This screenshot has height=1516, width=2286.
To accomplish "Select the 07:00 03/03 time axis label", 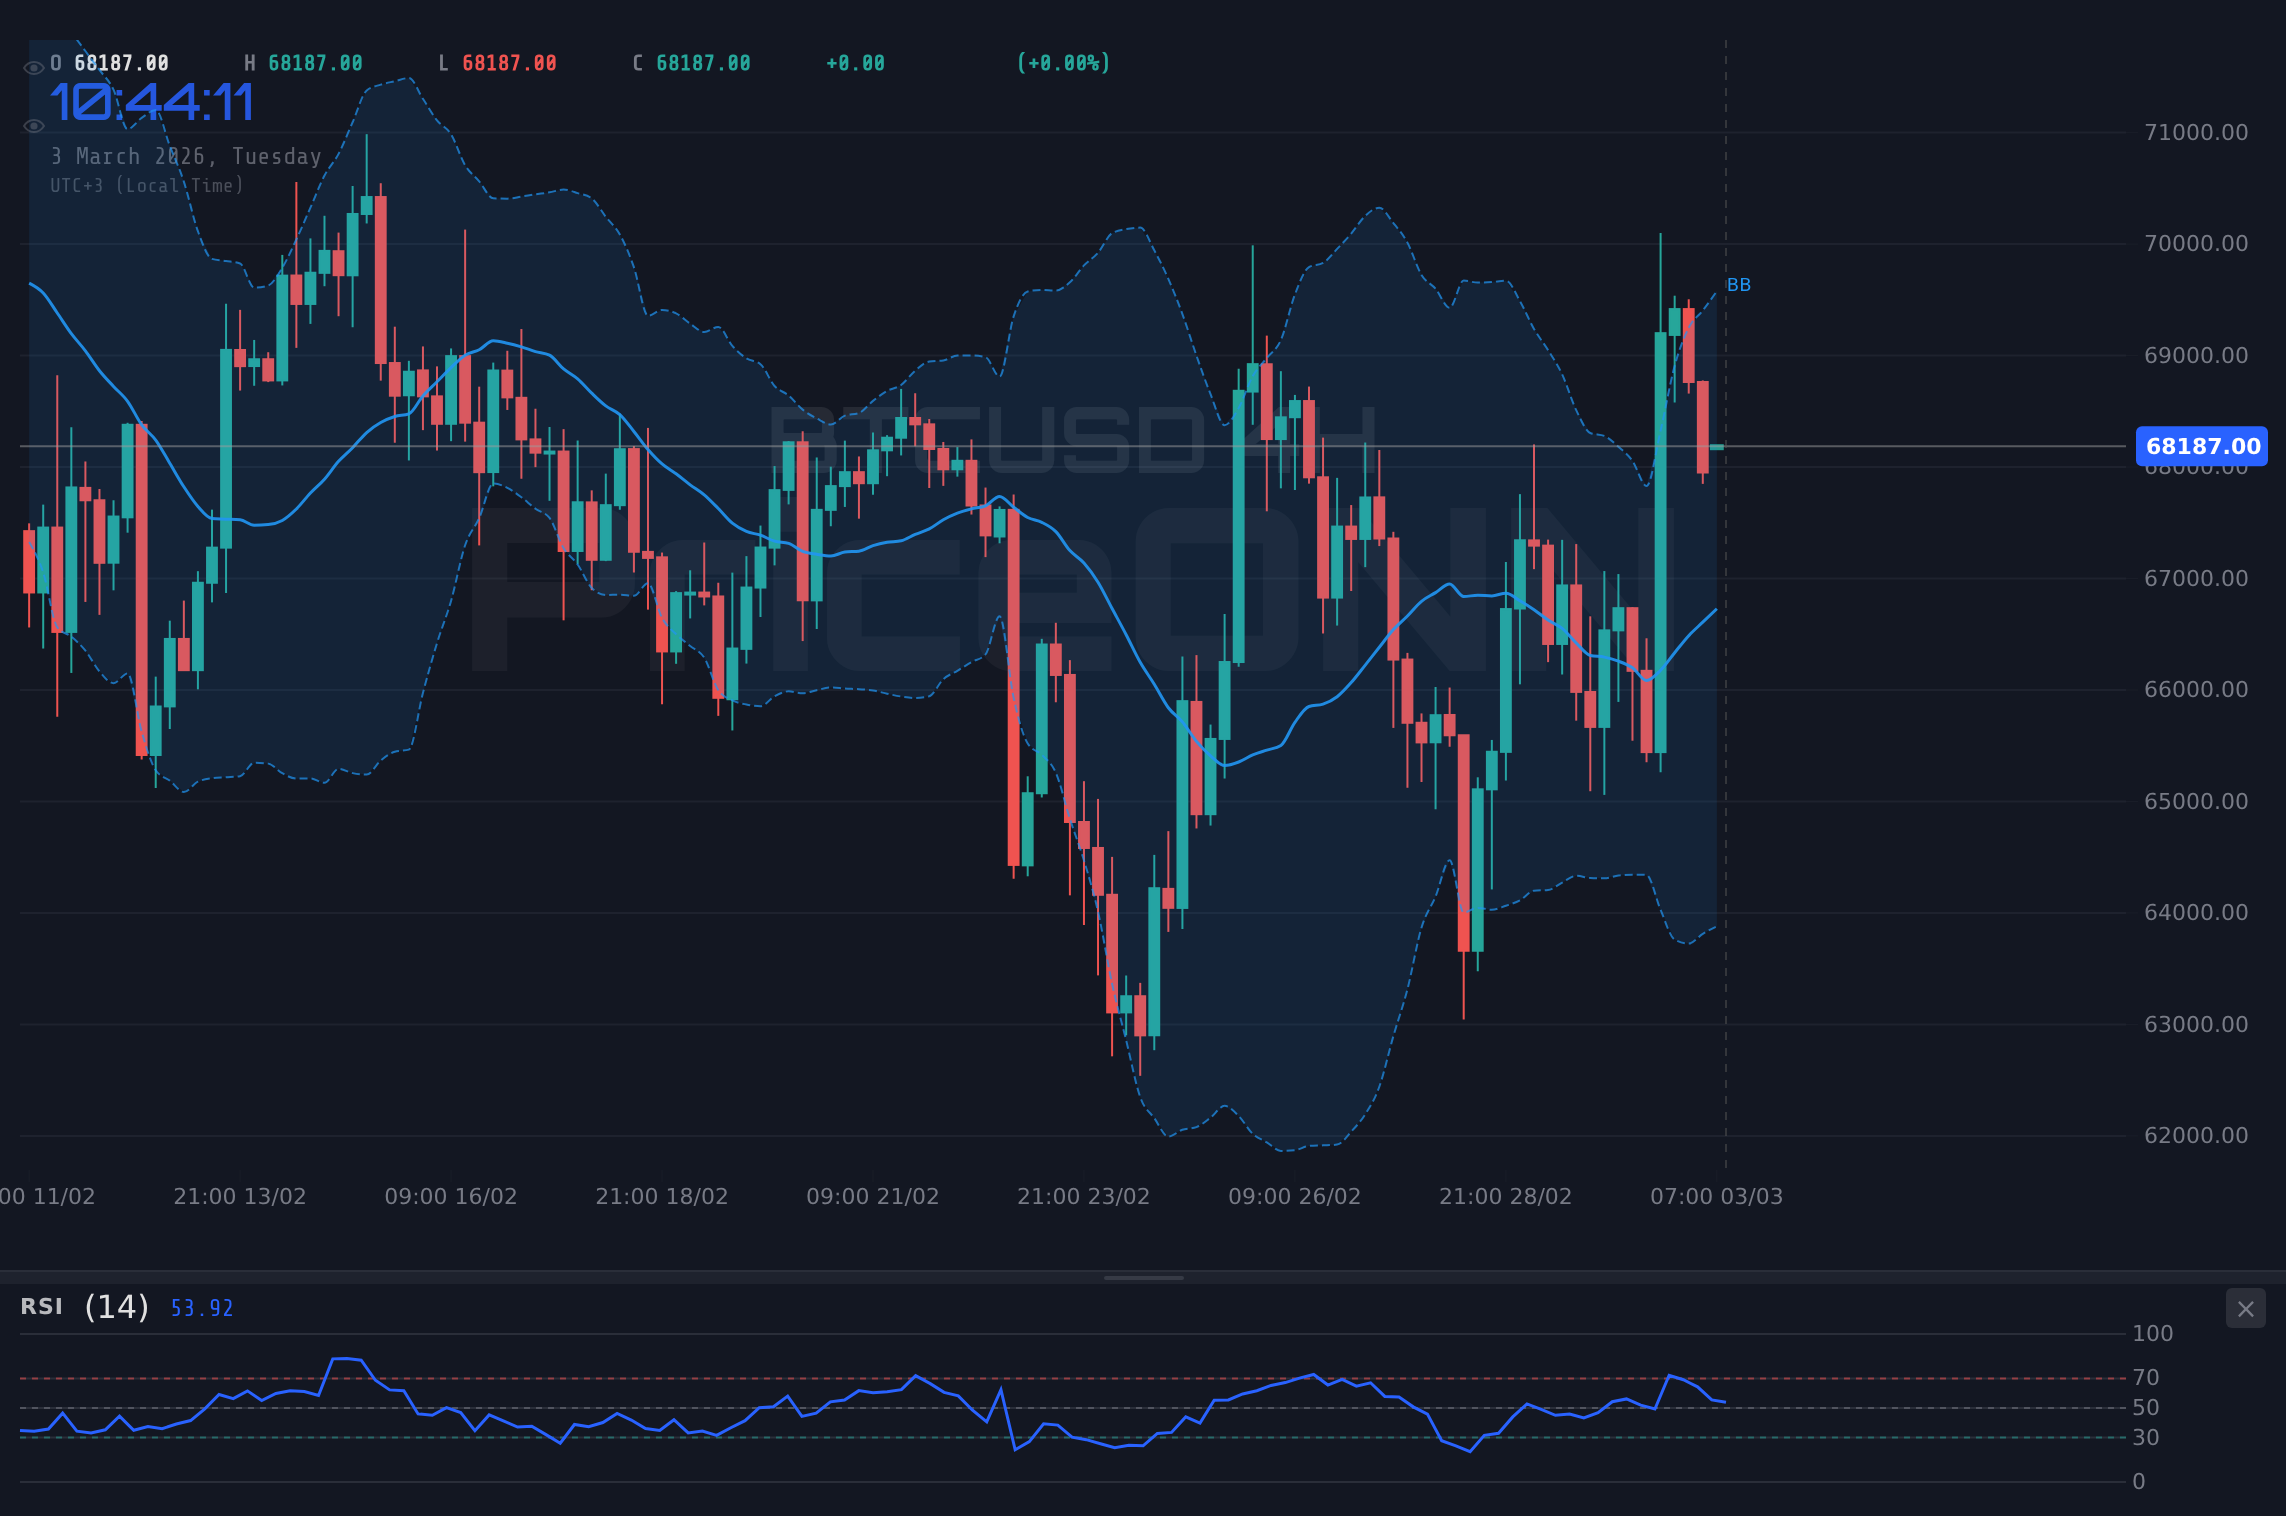I will tap(1714, 1196).
